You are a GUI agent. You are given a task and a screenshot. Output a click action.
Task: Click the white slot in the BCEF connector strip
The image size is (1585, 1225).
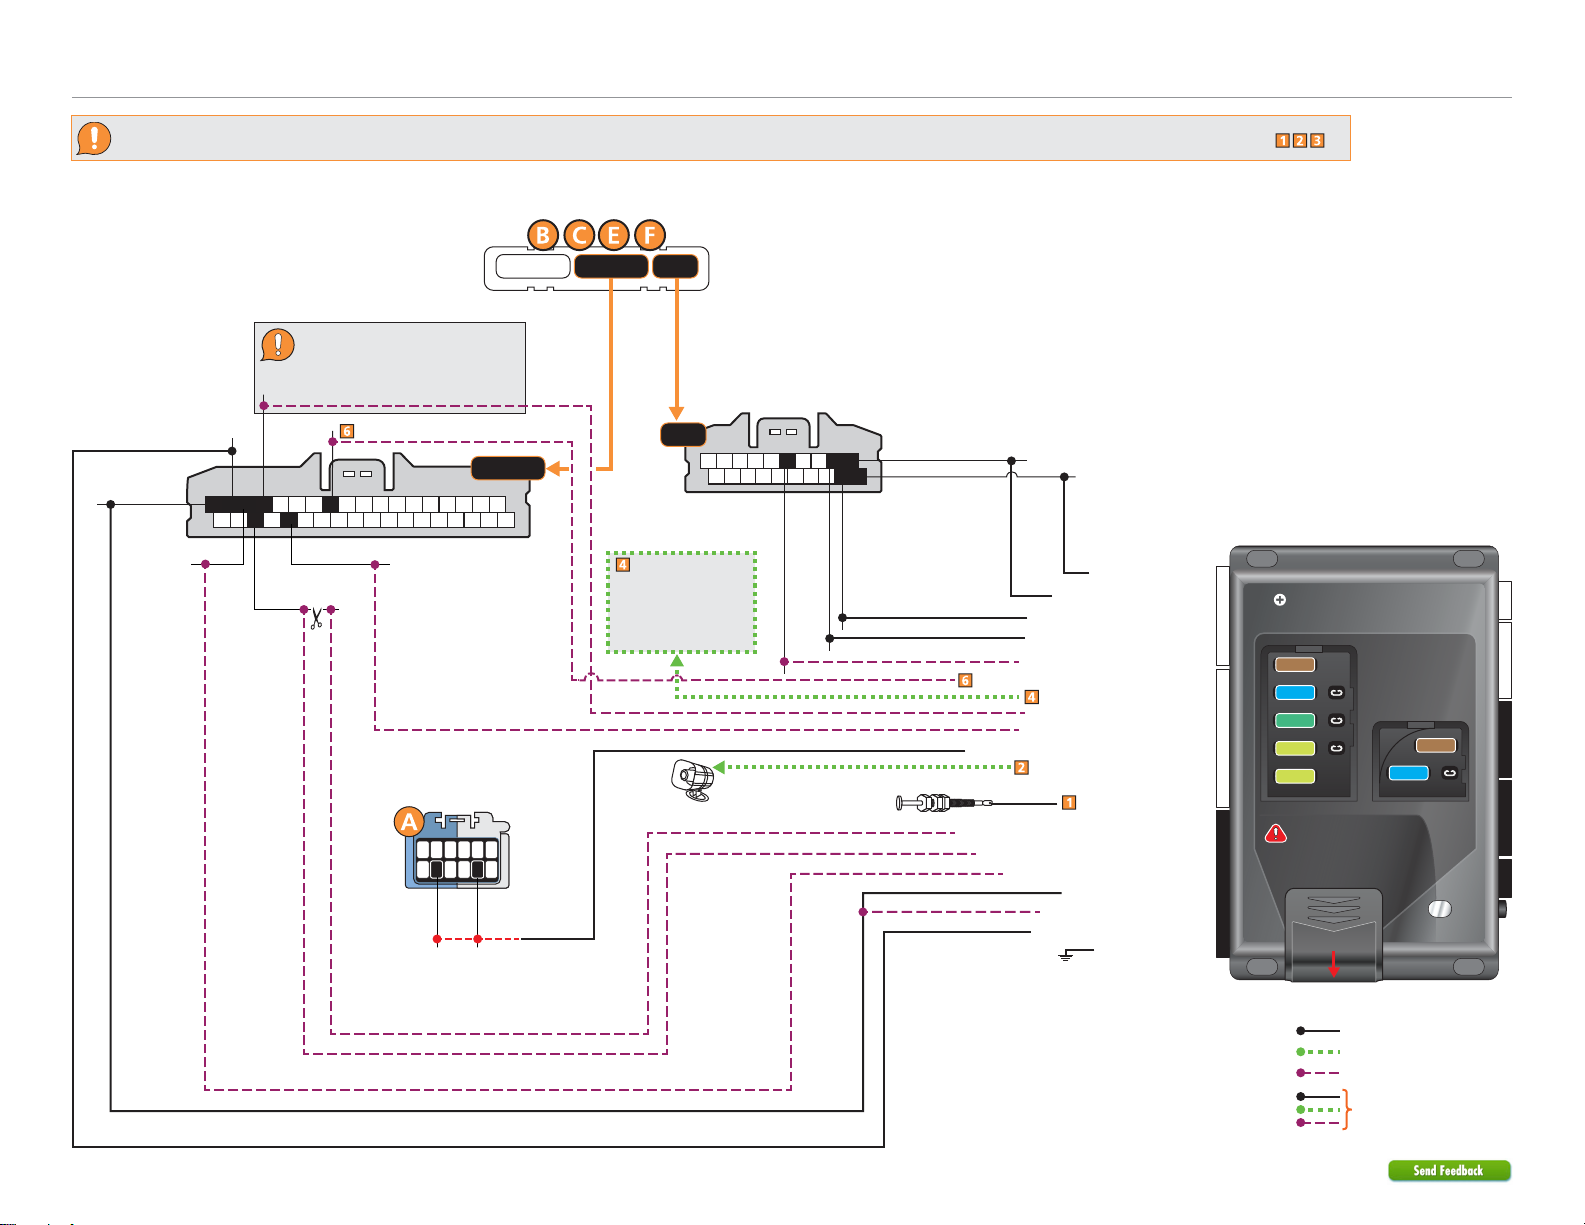533,266
